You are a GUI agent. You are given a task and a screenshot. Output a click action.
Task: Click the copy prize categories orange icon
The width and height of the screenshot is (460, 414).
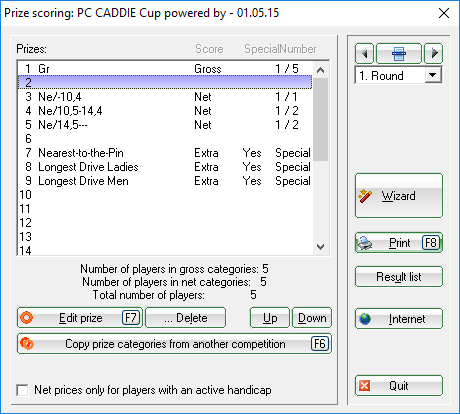point(27,344)
